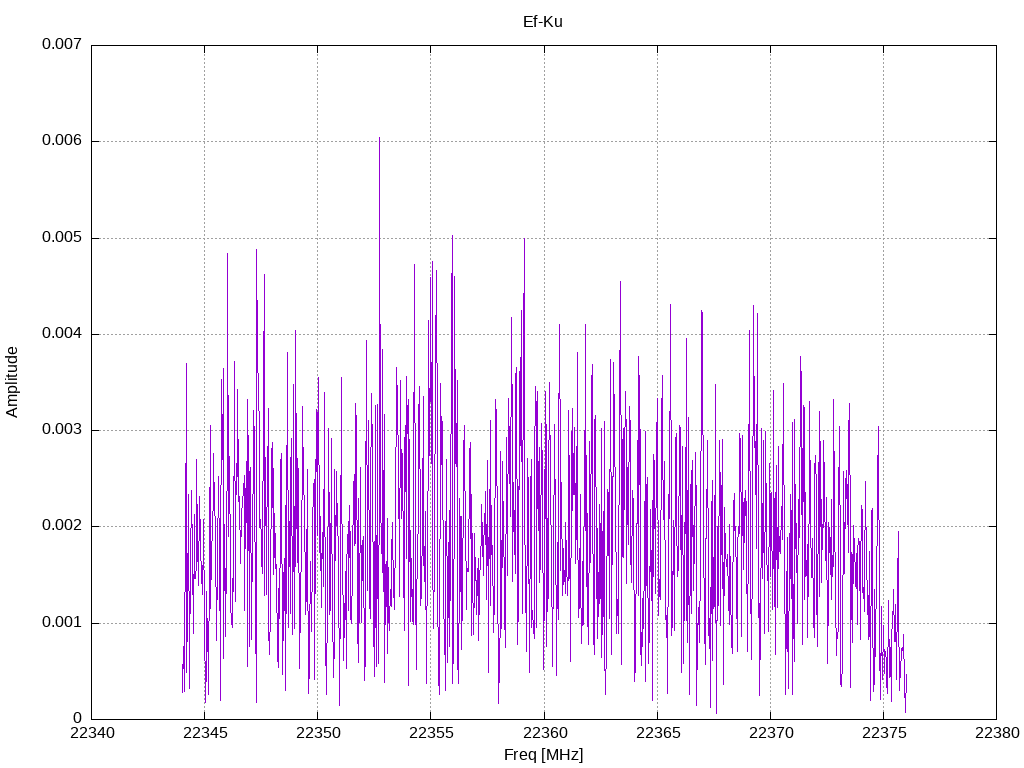Viewport: 1024px width, 768px height.
Task: Click the tallest spectrum peak above 0.006
Action: point(379,139)
